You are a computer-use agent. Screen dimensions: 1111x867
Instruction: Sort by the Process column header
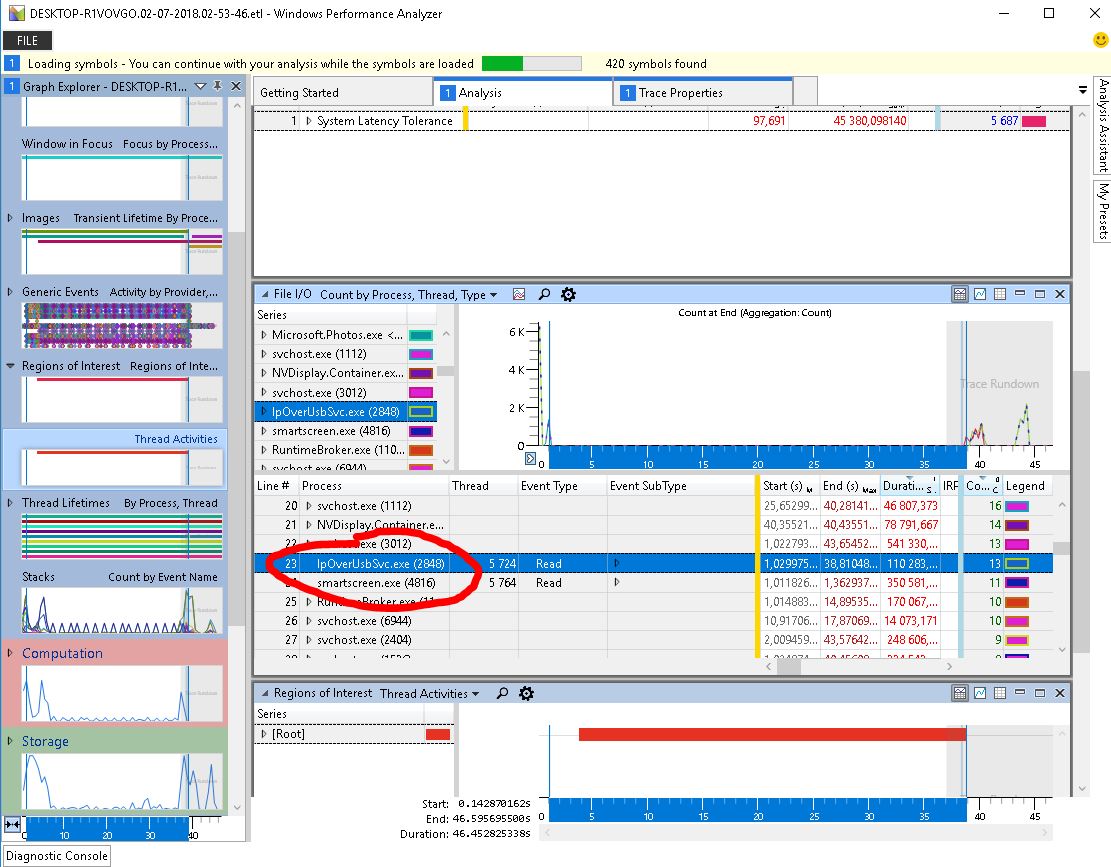[373, 486]
